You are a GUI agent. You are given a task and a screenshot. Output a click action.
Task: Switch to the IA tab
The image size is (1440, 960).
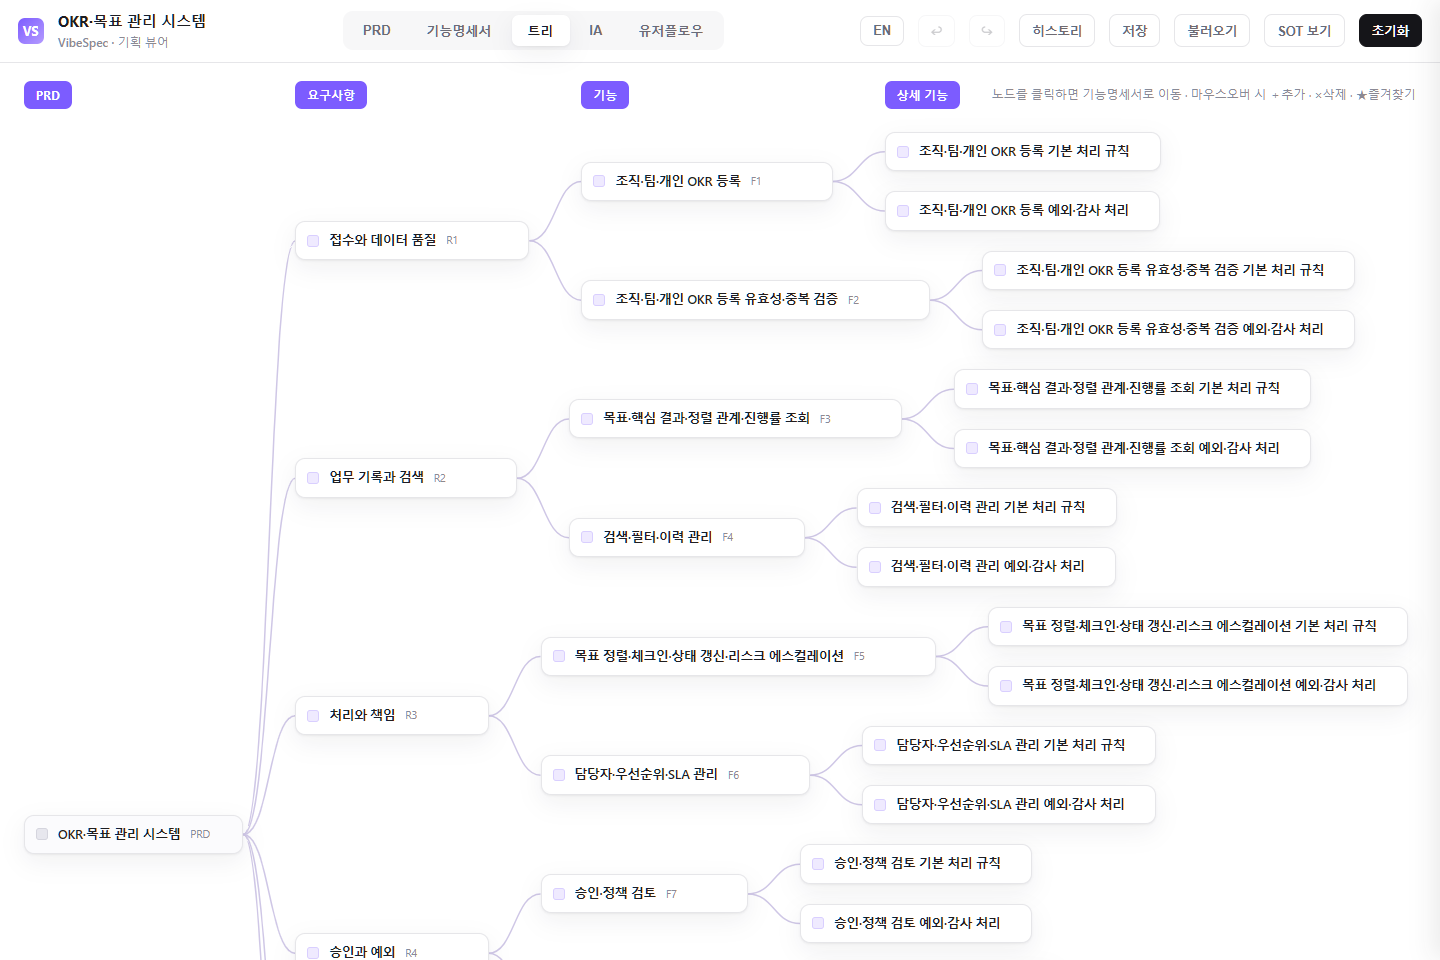click(x=596, y=31)
